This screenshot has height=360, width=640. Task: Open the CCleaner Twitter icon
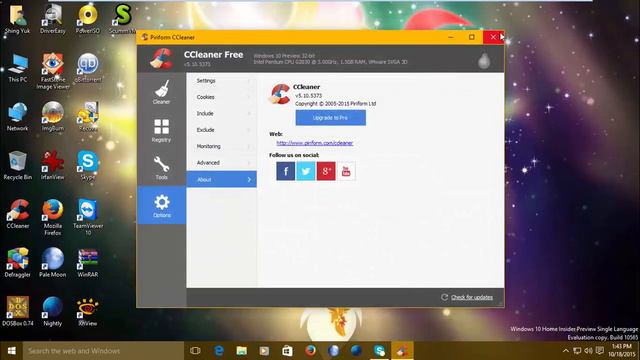pyautogui.click(x=306, y=171)
